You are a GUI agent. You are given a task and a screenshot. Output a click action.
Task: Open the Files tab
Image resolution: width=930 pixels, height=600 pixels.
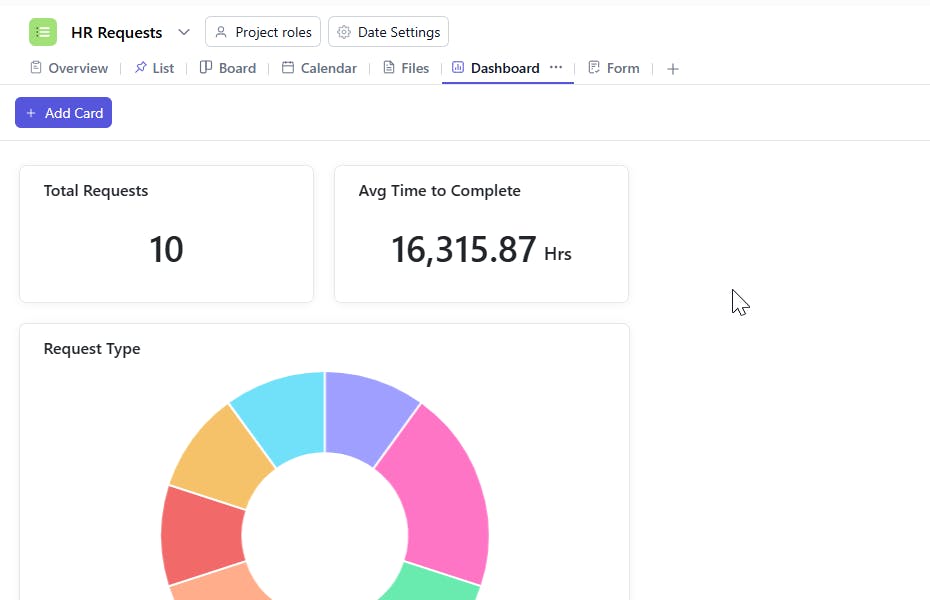click(x=406, y=68)
